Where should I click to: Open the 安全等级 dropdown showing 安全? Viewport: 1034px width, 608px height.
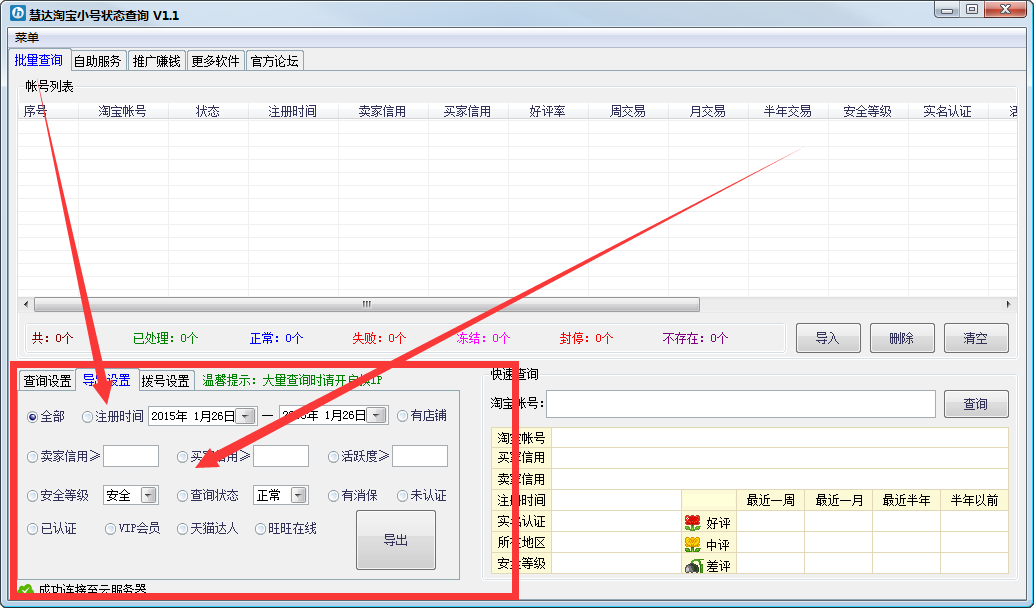coord(149,495)
